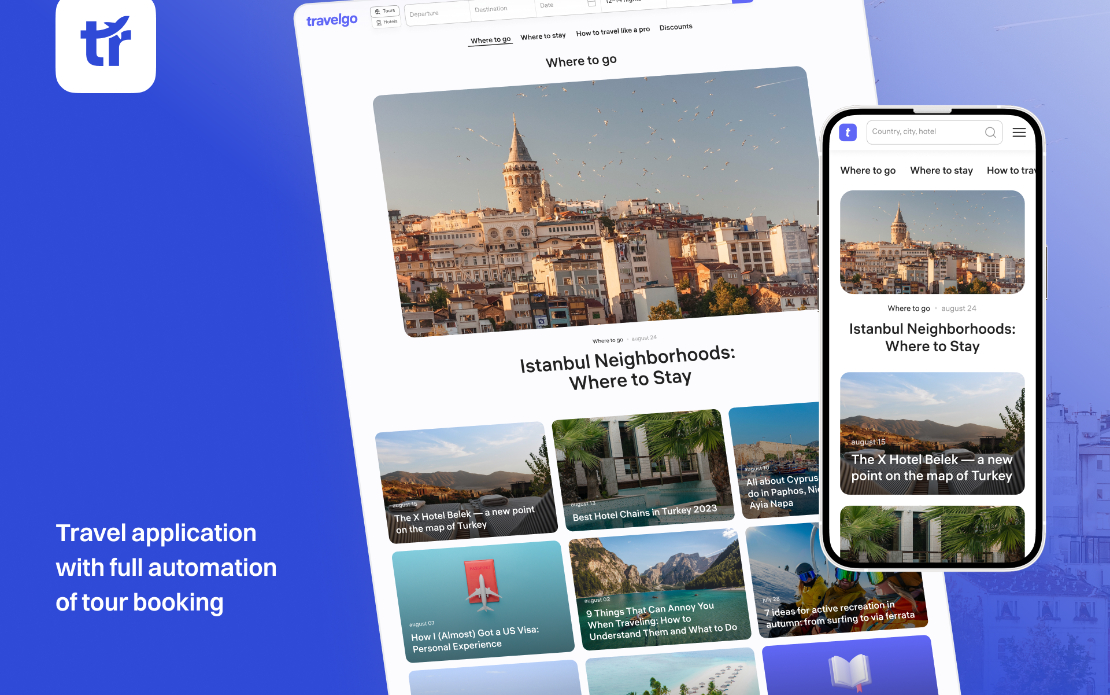Tap the 'Country, city, hotel' search field on phone
The width and height of the screenshot is (1110, 695).
[934, 132]
